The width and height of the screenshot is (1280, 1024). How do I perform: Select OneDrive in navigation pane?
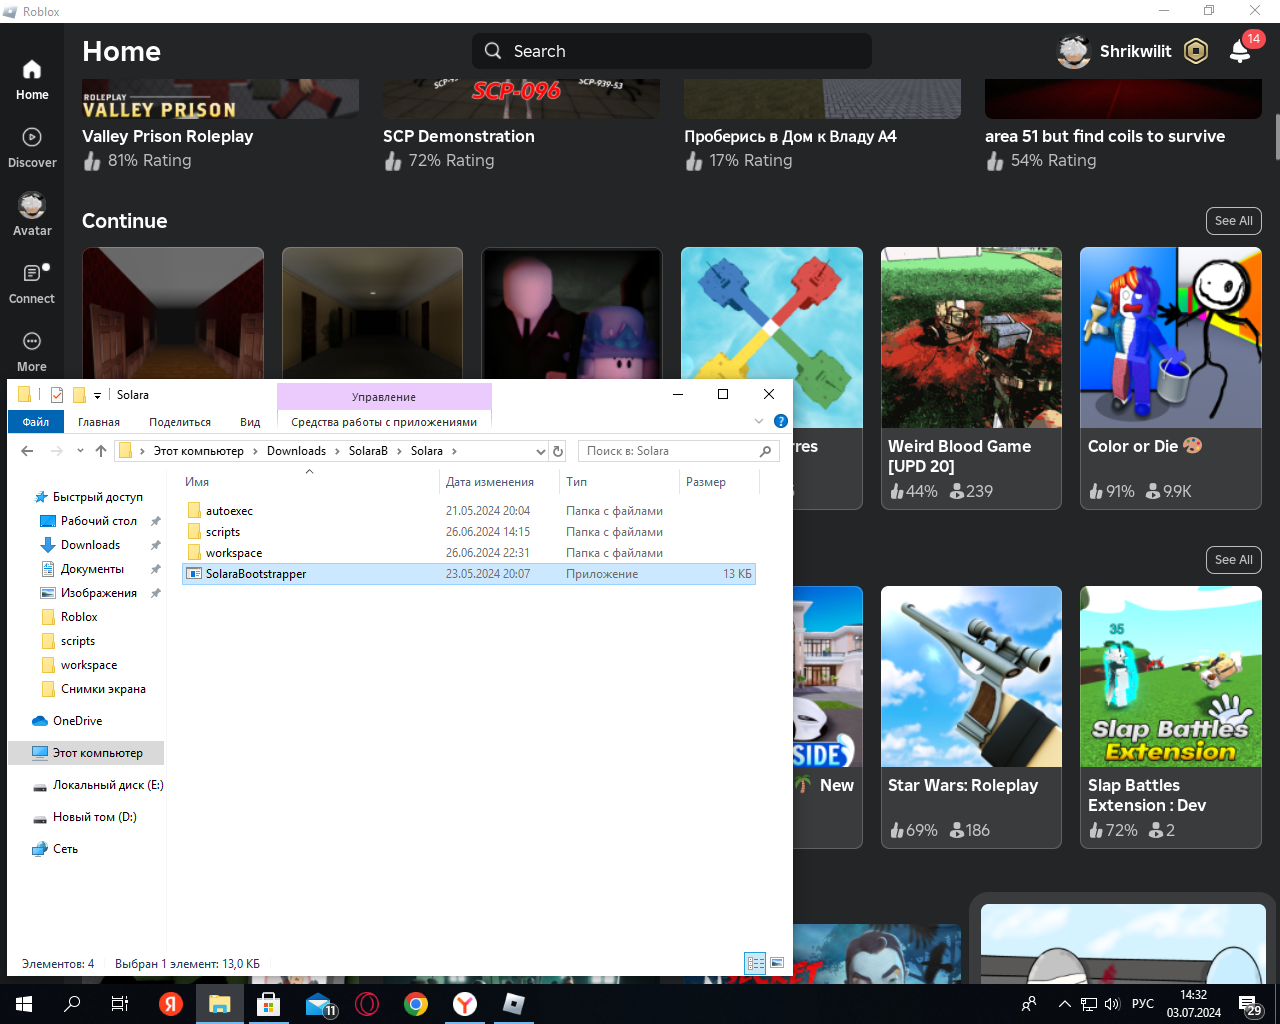(x=77, y=721)
